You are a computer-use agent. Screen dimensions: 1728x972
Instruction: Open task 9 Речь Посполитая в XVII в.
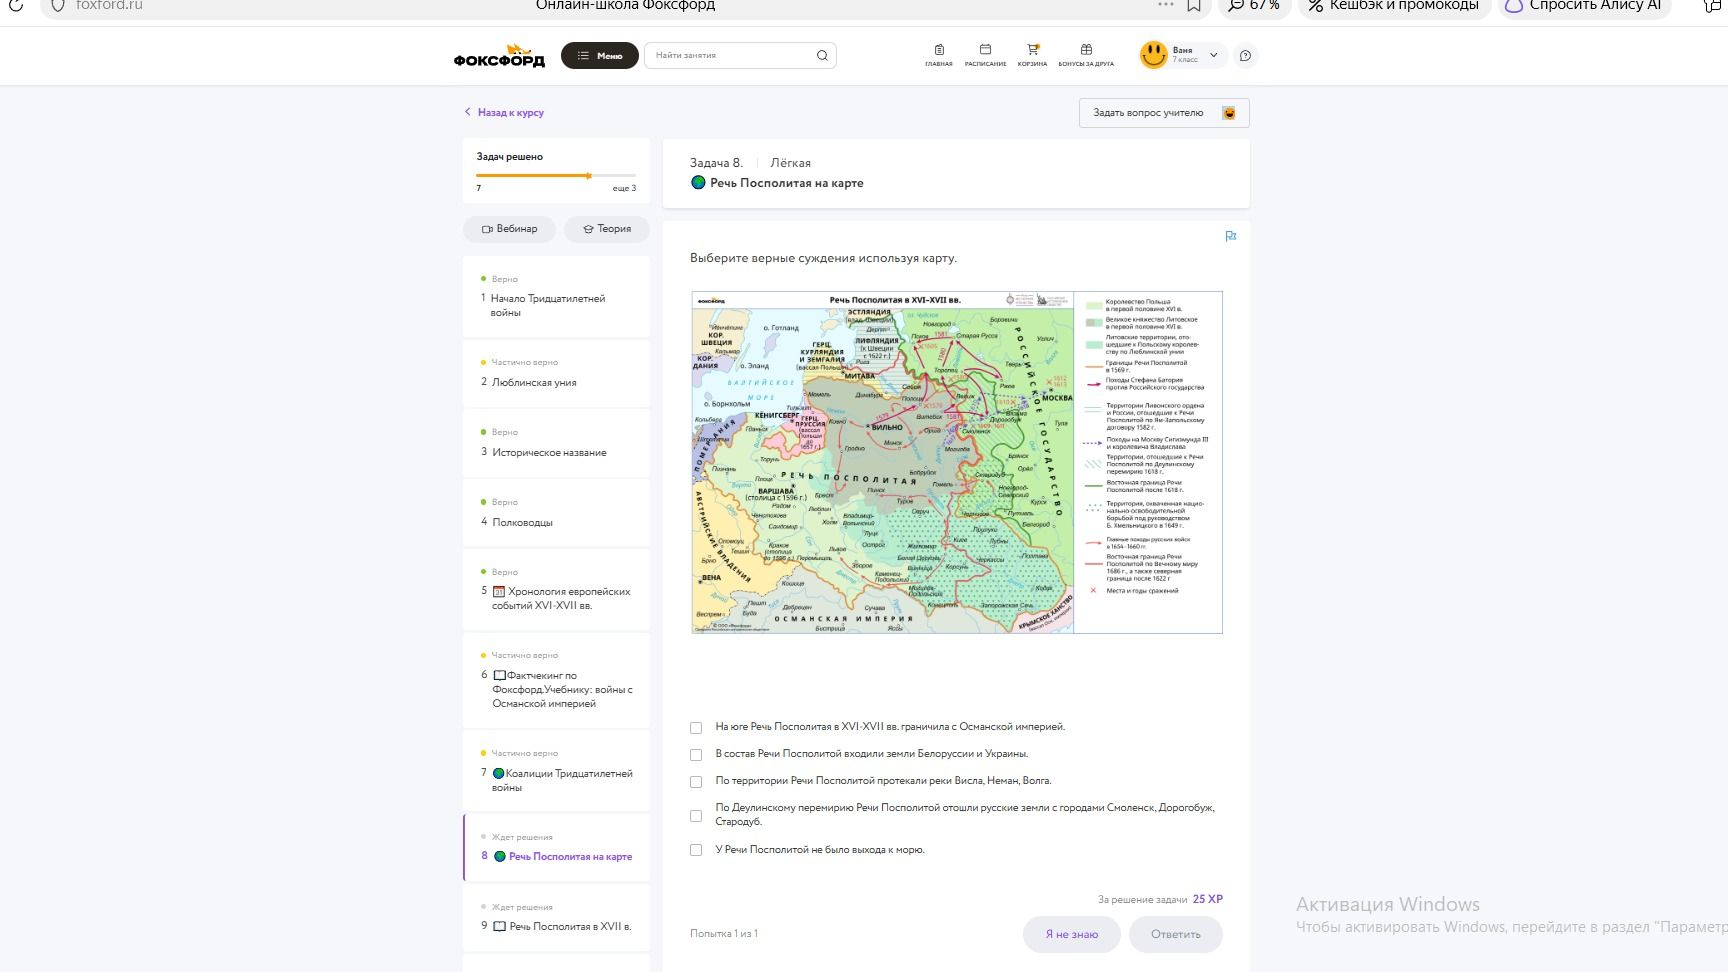(x=556, y=918)
